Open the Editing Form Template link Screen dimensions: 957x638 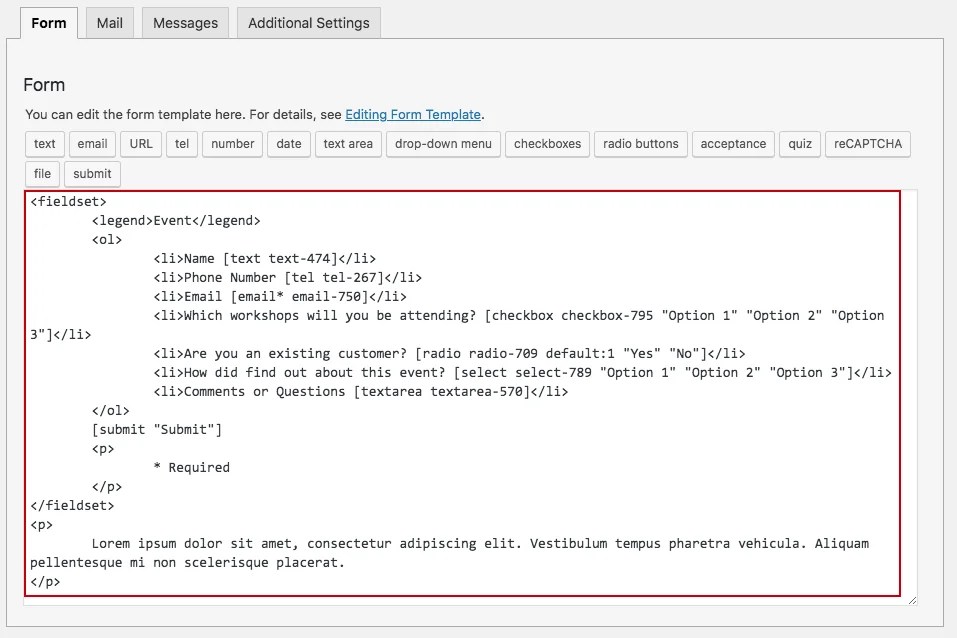pyautogui.click(x=413, y=115)
